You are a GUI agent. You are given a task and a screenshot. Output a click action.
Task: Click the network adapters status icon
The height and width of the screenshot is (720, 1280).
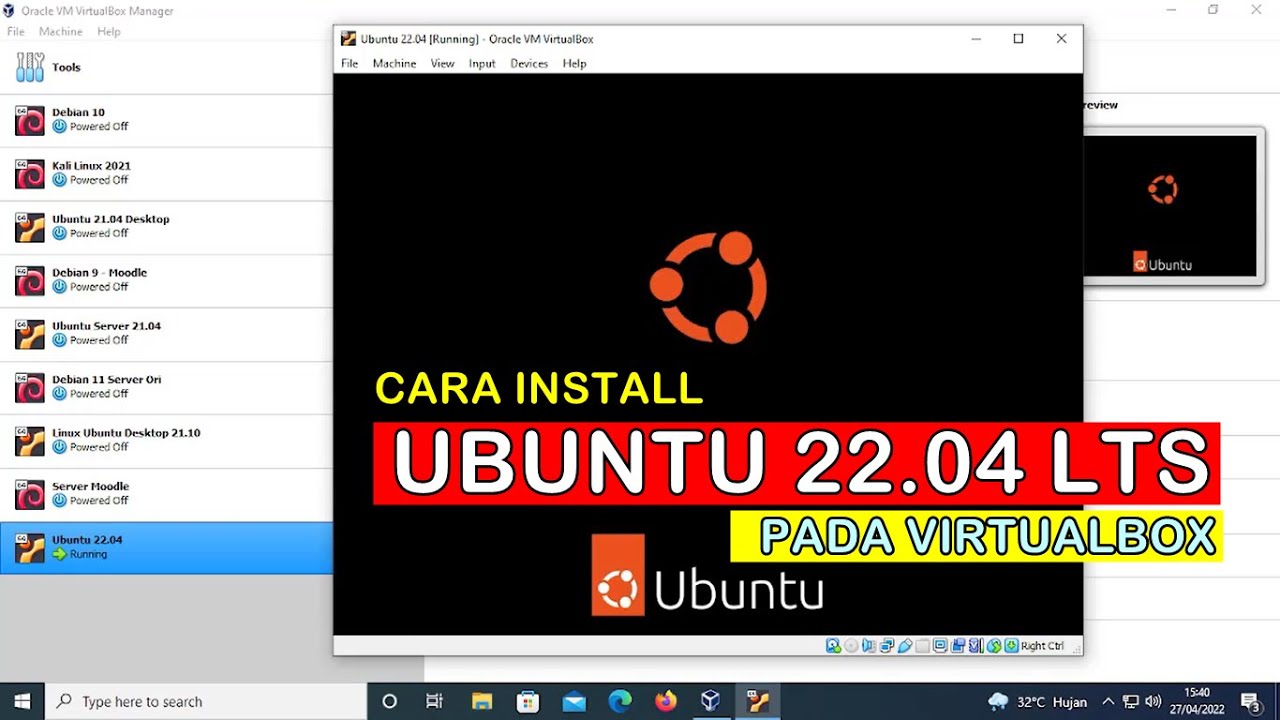pos(887,646)
